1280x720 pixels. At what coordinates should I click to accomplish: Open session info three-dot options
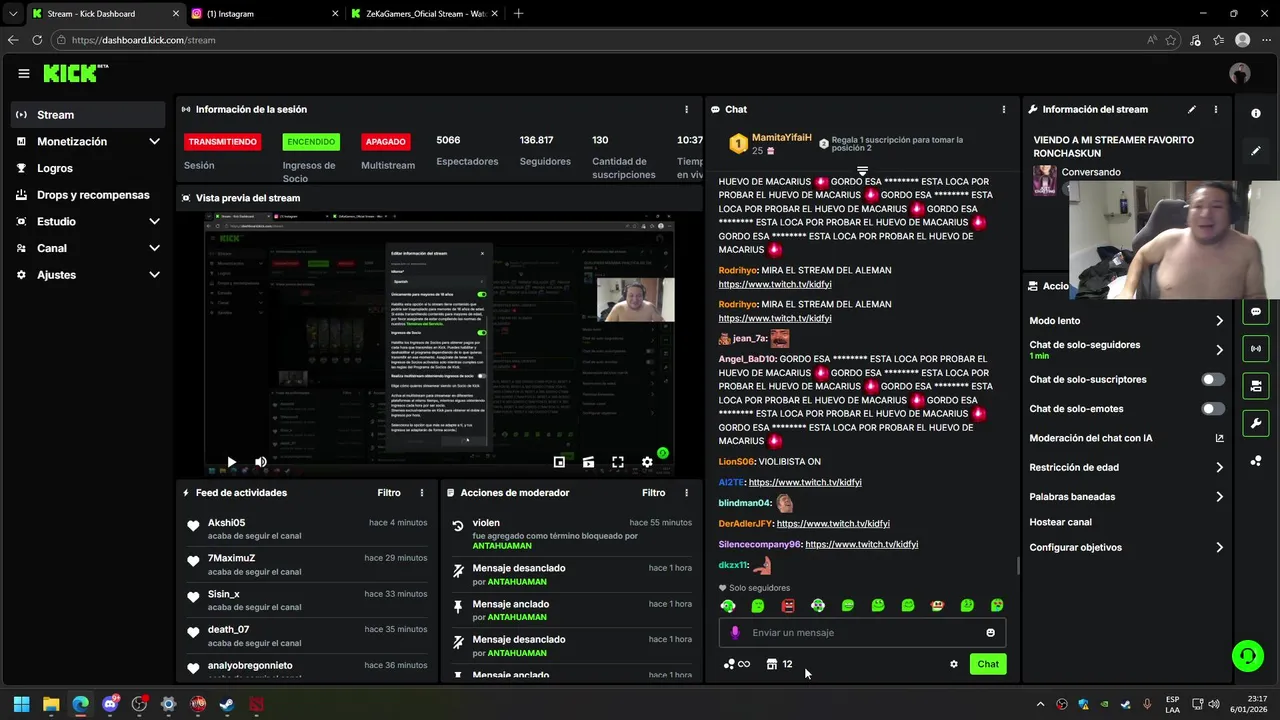coord(686,109)
